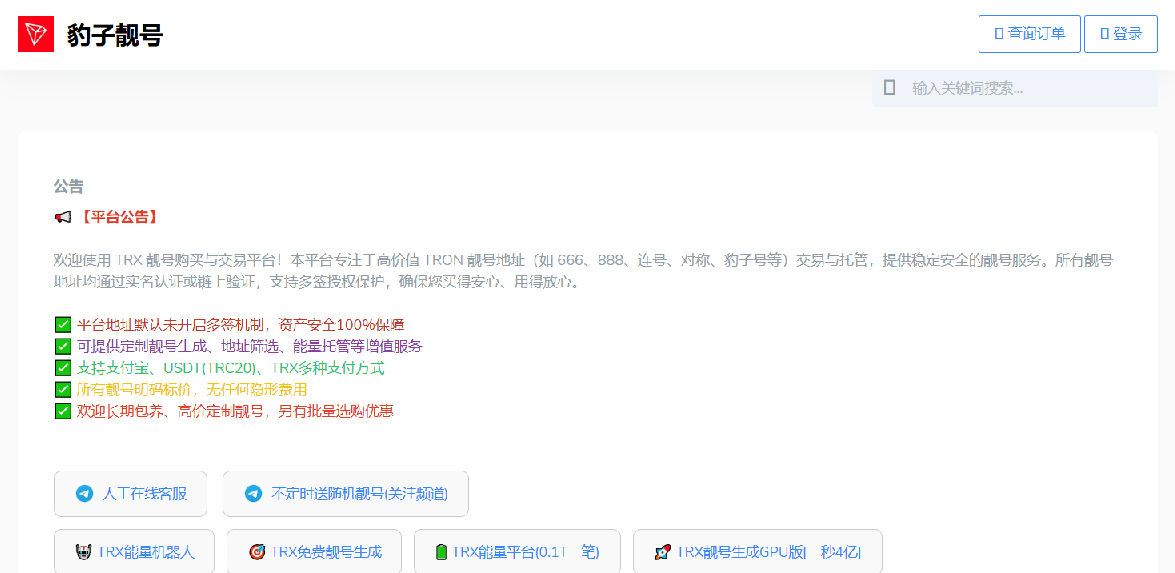The height and width of the screenshot is (573, 1175).
Task: Click Telegram icon in 不定时送随机靓号 button
Action: tap(253, 494)
